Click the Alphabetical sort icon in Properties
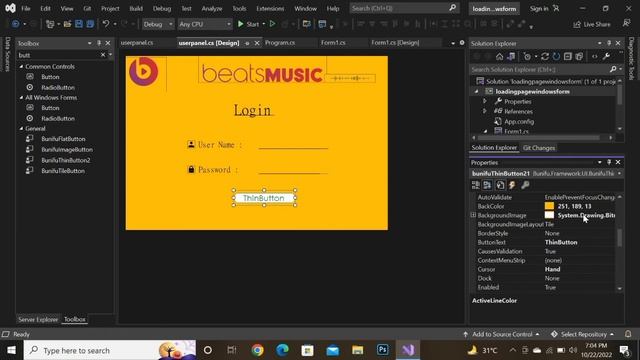The height and width of the screenshot is (360, 640). 487,185
